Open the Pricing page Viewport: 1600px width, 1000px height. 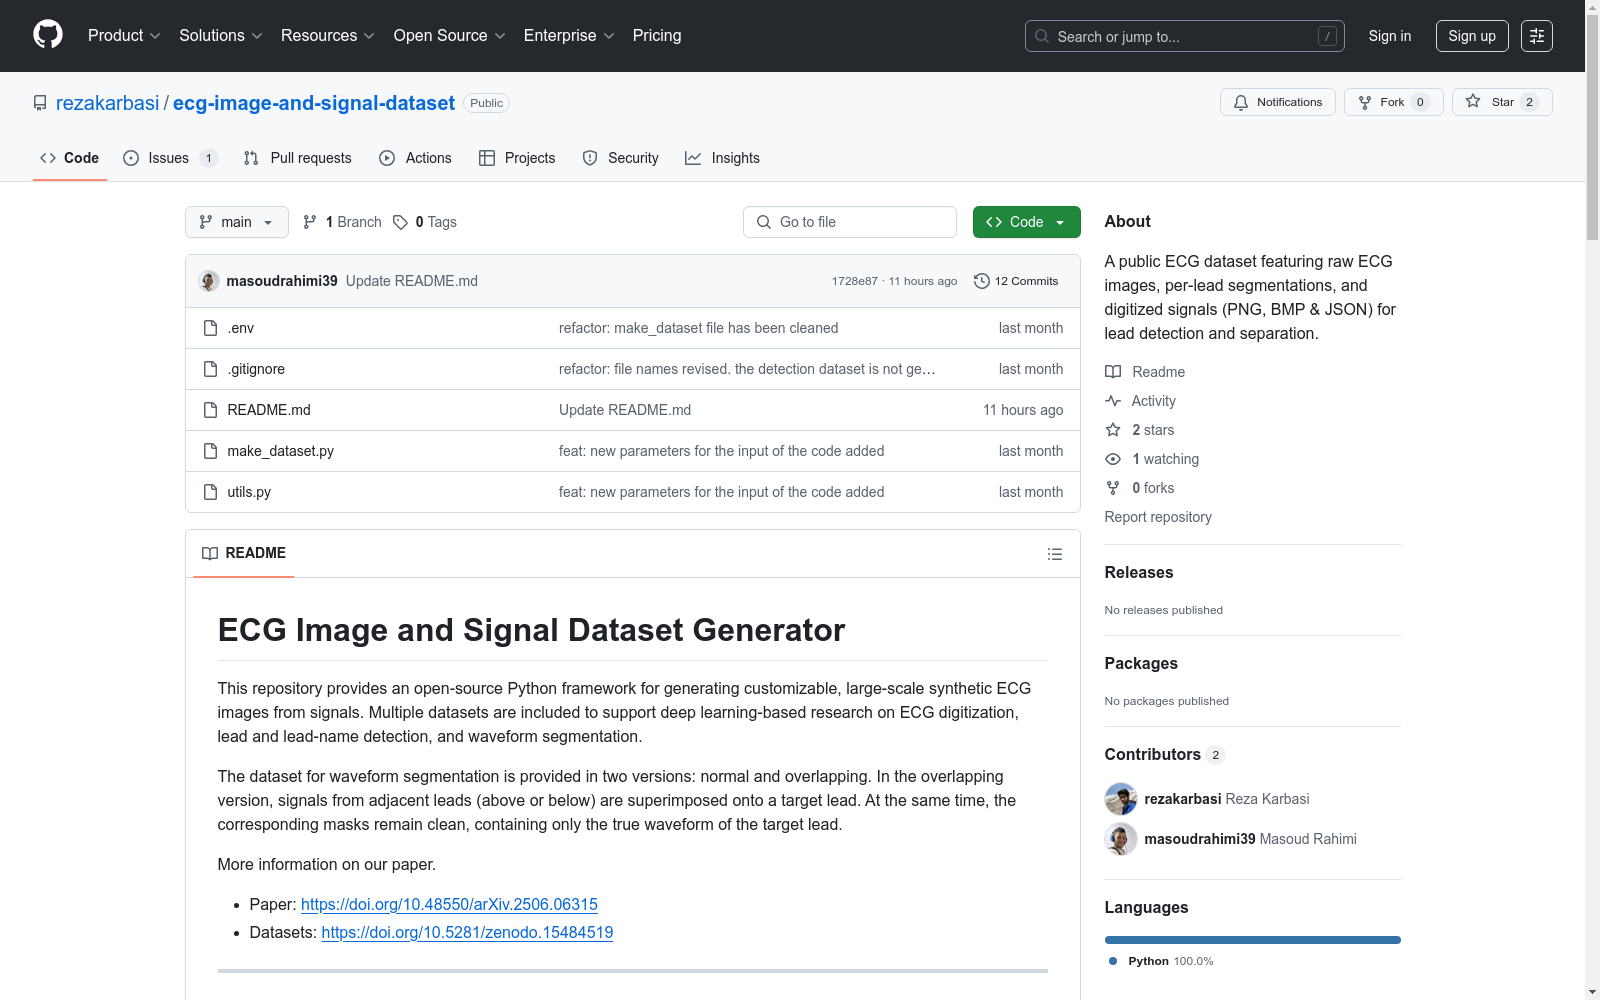click(x=657, y=35)
